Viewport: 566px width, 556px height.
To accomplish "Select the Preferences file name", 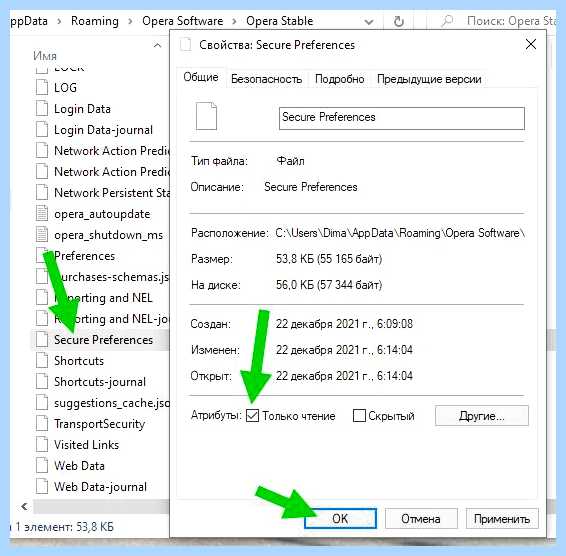I will pyautogui.click(x=84, y=256).
